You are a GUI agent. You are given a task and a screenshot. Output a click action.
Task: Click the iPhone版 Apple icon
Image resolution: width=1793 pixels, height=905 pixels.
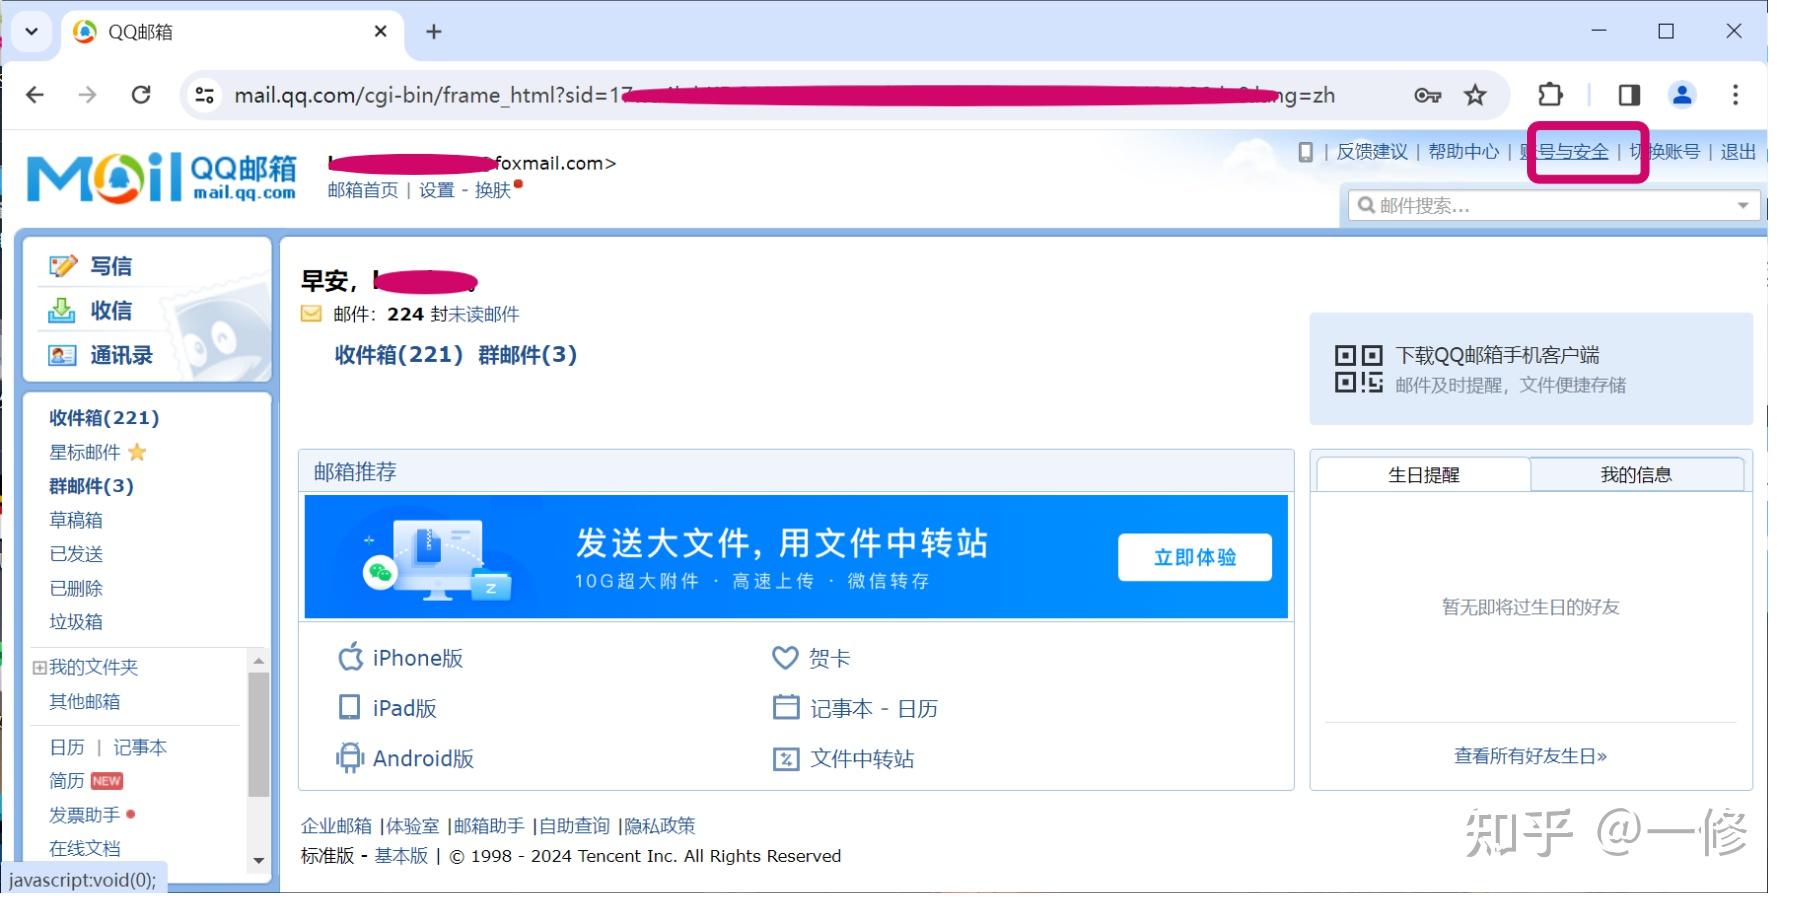click(x=349, y=657)
